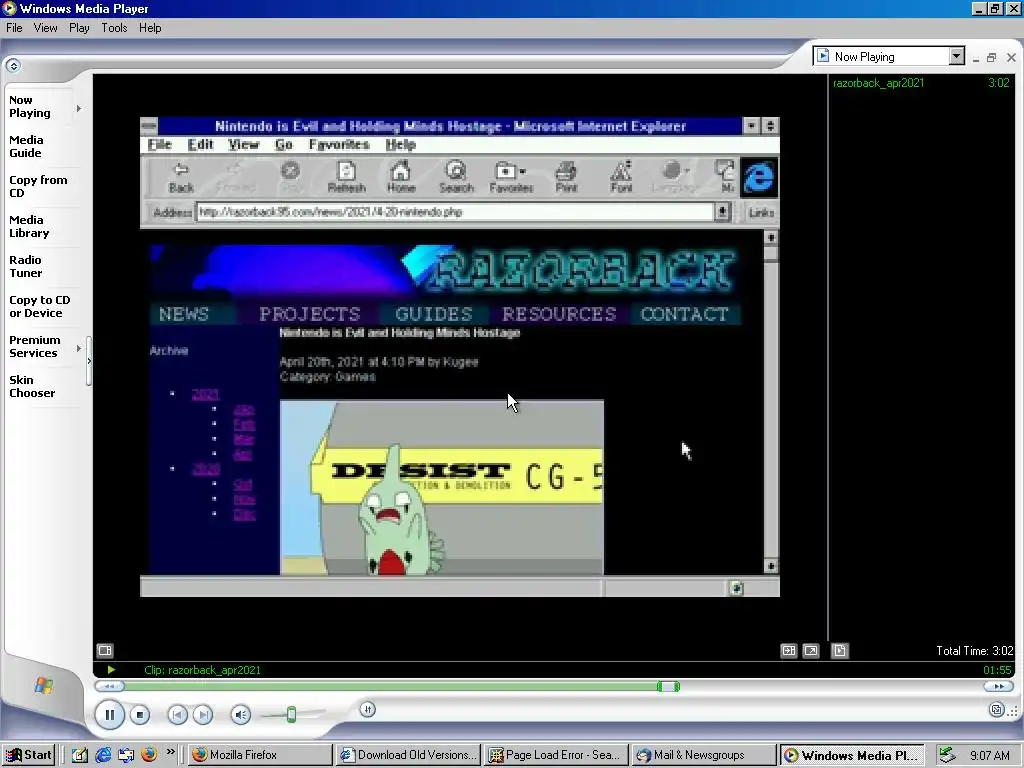Viewport: 1024px width, 768px height.
Task: Expand the Premium Services submenu arrow
Action: [78, 348]
